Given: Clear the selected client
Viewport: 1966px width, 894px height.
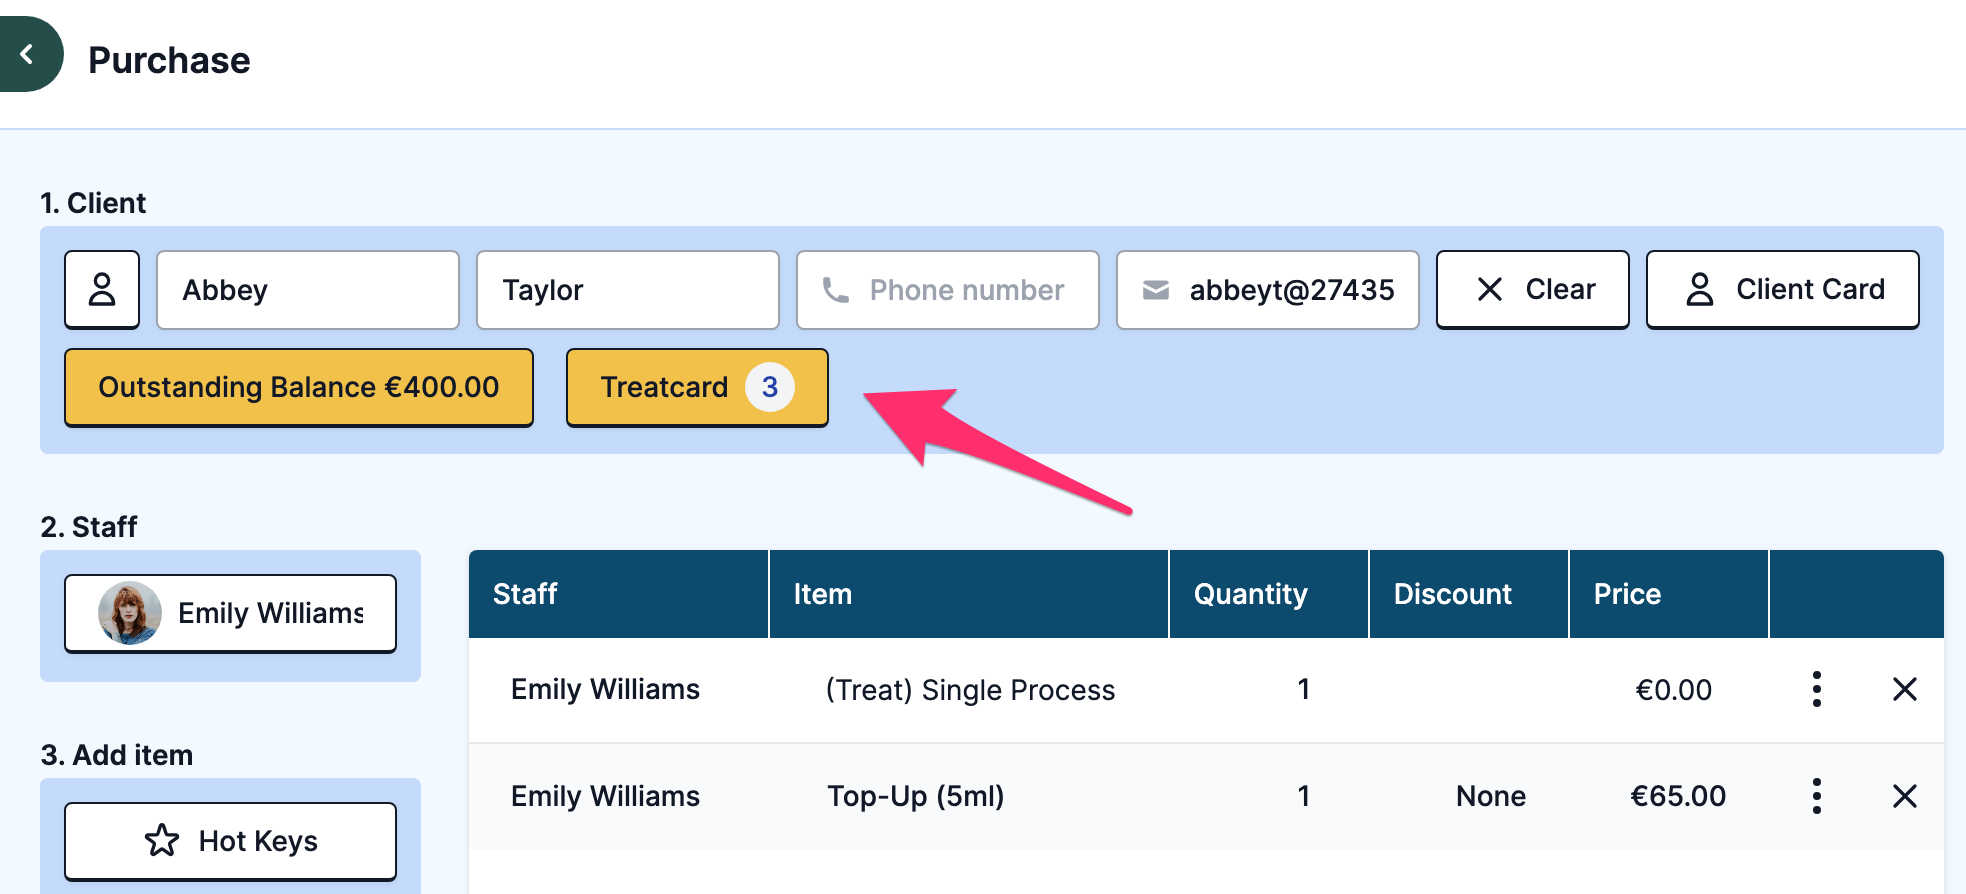Looking at the screenshot, I should (1533, 290).
